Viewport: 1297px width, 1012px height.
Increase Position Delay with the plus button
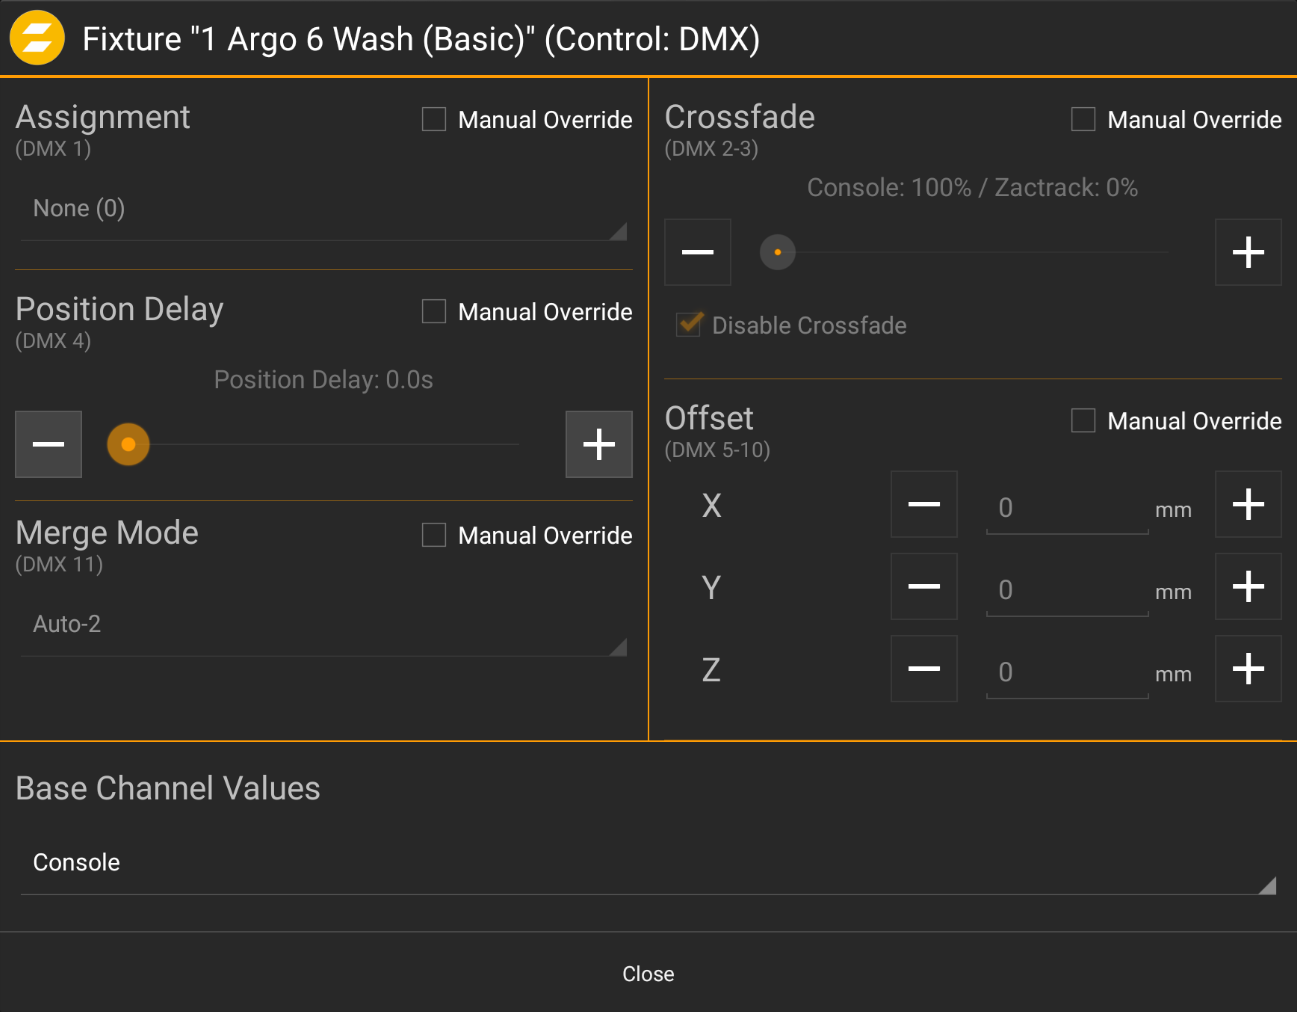[598, 444]
